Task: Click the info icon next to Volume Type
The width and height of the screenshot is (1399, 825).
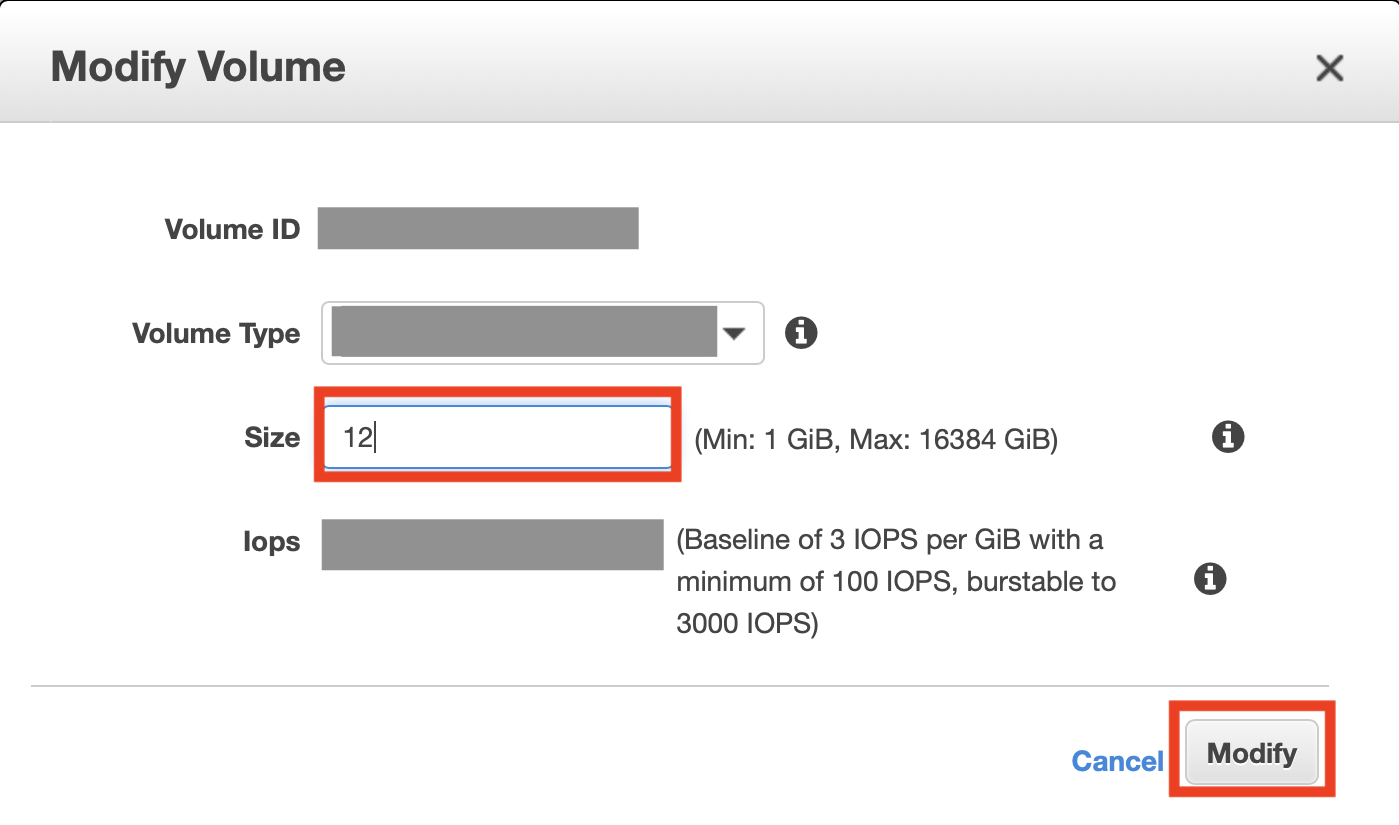Action: tap(801, 333)
